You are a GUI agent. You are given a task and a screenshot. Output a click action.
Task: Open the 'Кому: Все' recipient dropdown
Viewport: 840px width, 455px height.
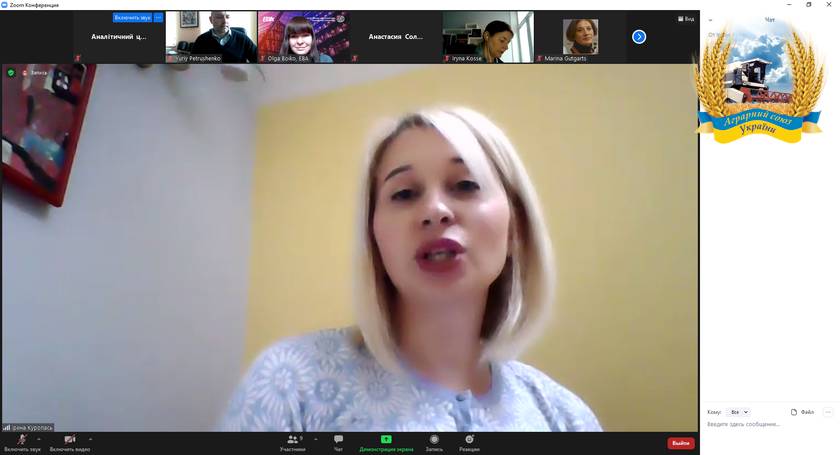[739, 412]
